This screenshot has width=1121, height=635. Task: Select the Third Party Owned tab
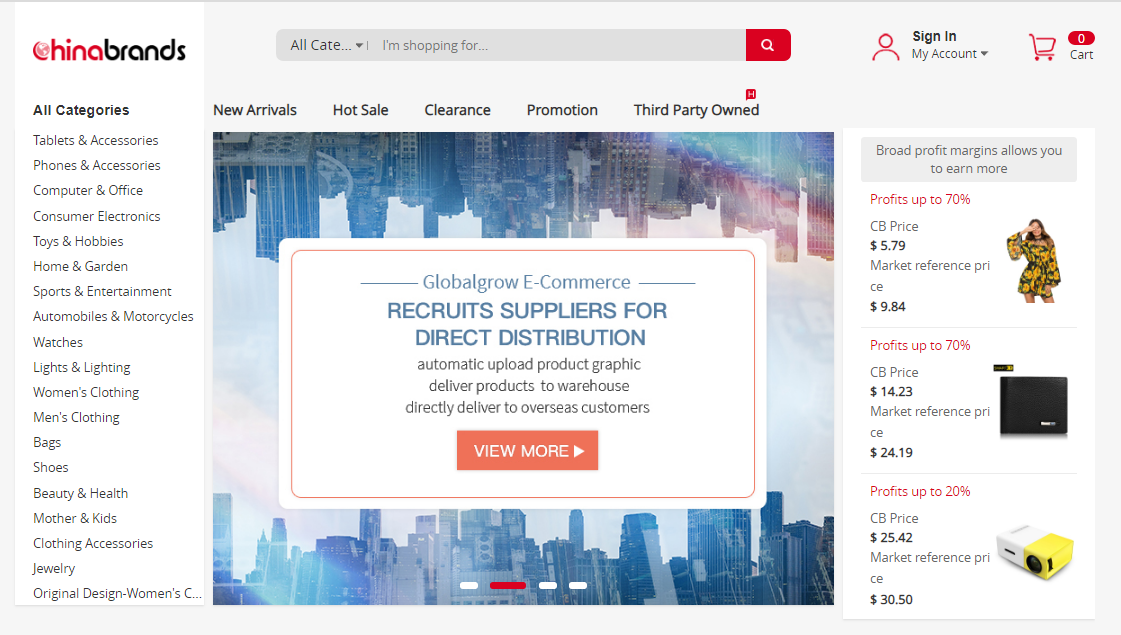[696, 110]
